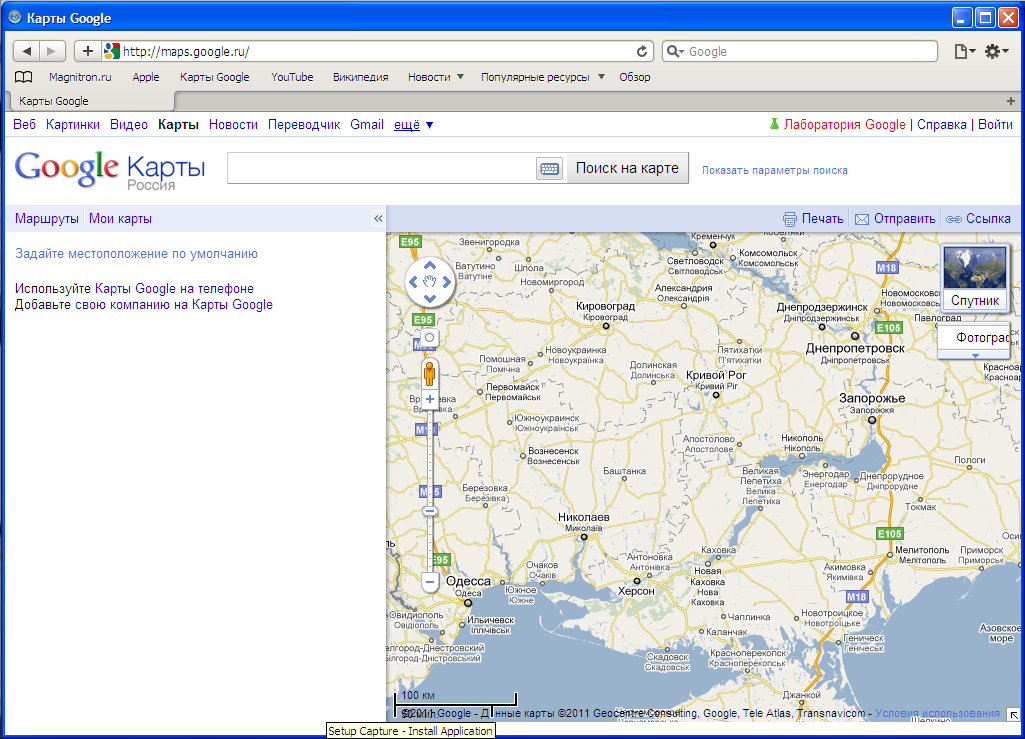Viewport: 1025px width, 739px height.
Task: Go to Картинки in the Google bar
Action: tap(73, 124)
